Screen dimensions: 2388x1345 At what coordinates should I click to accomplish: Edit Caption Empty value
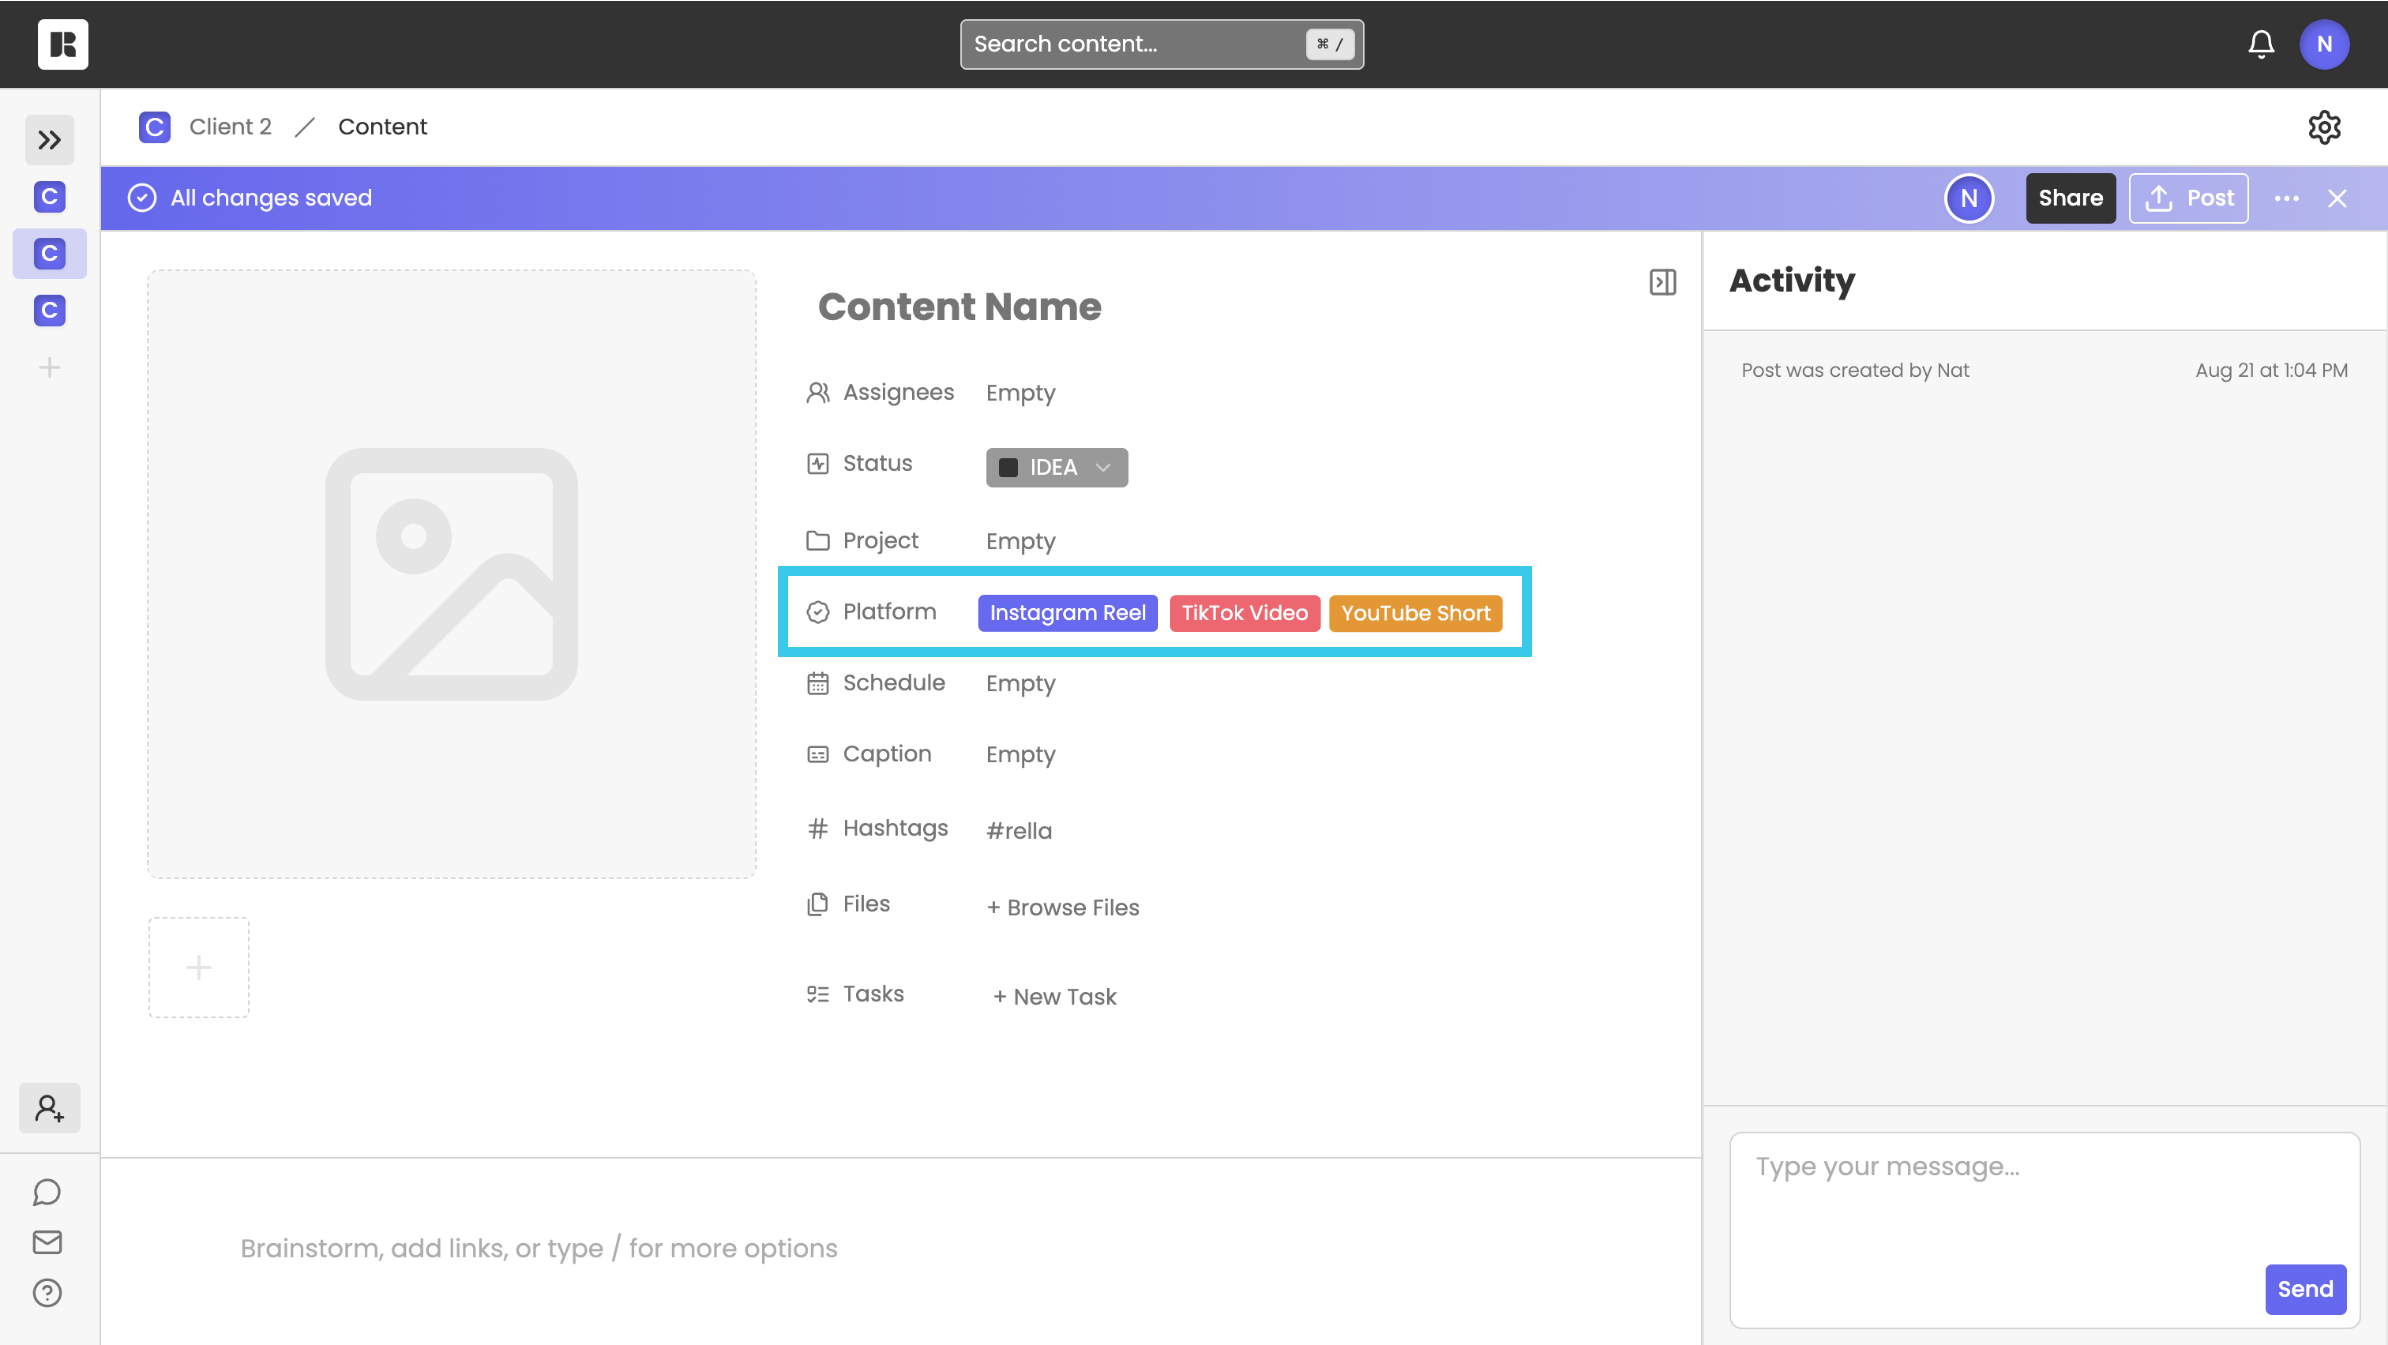point(1020,754)
